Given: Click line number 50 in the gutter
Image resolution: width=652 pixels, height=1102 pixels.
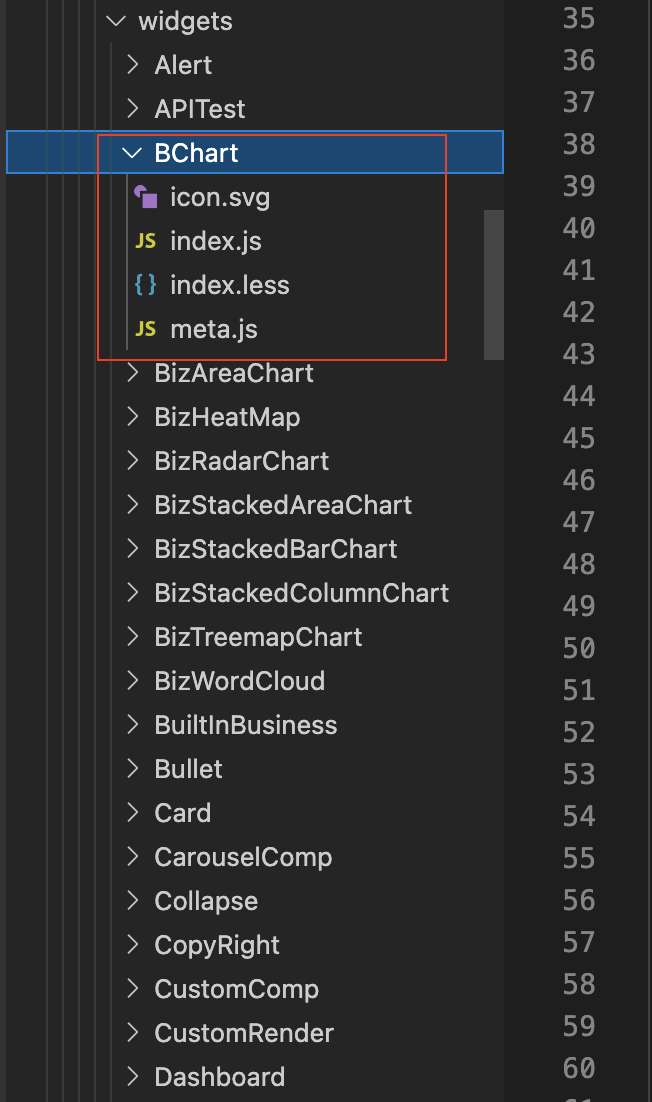Looking at the screenshot, I should [x=579, y=648].
